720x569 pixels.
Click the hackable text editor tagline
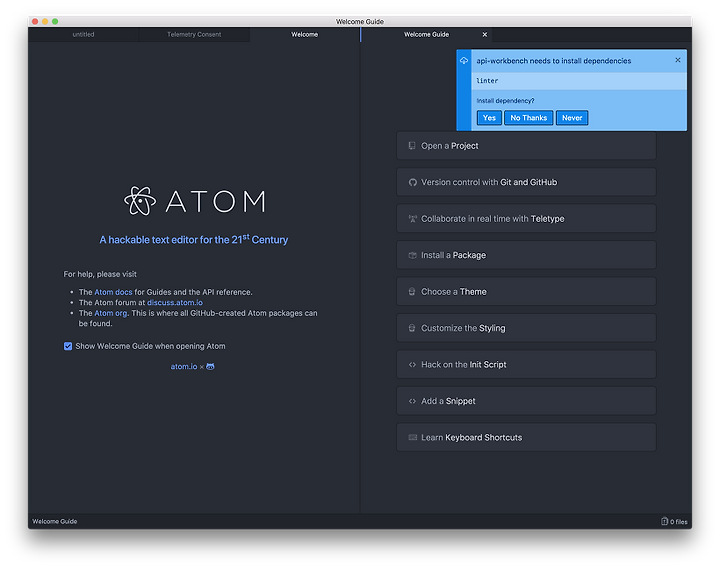pos(194,239)
